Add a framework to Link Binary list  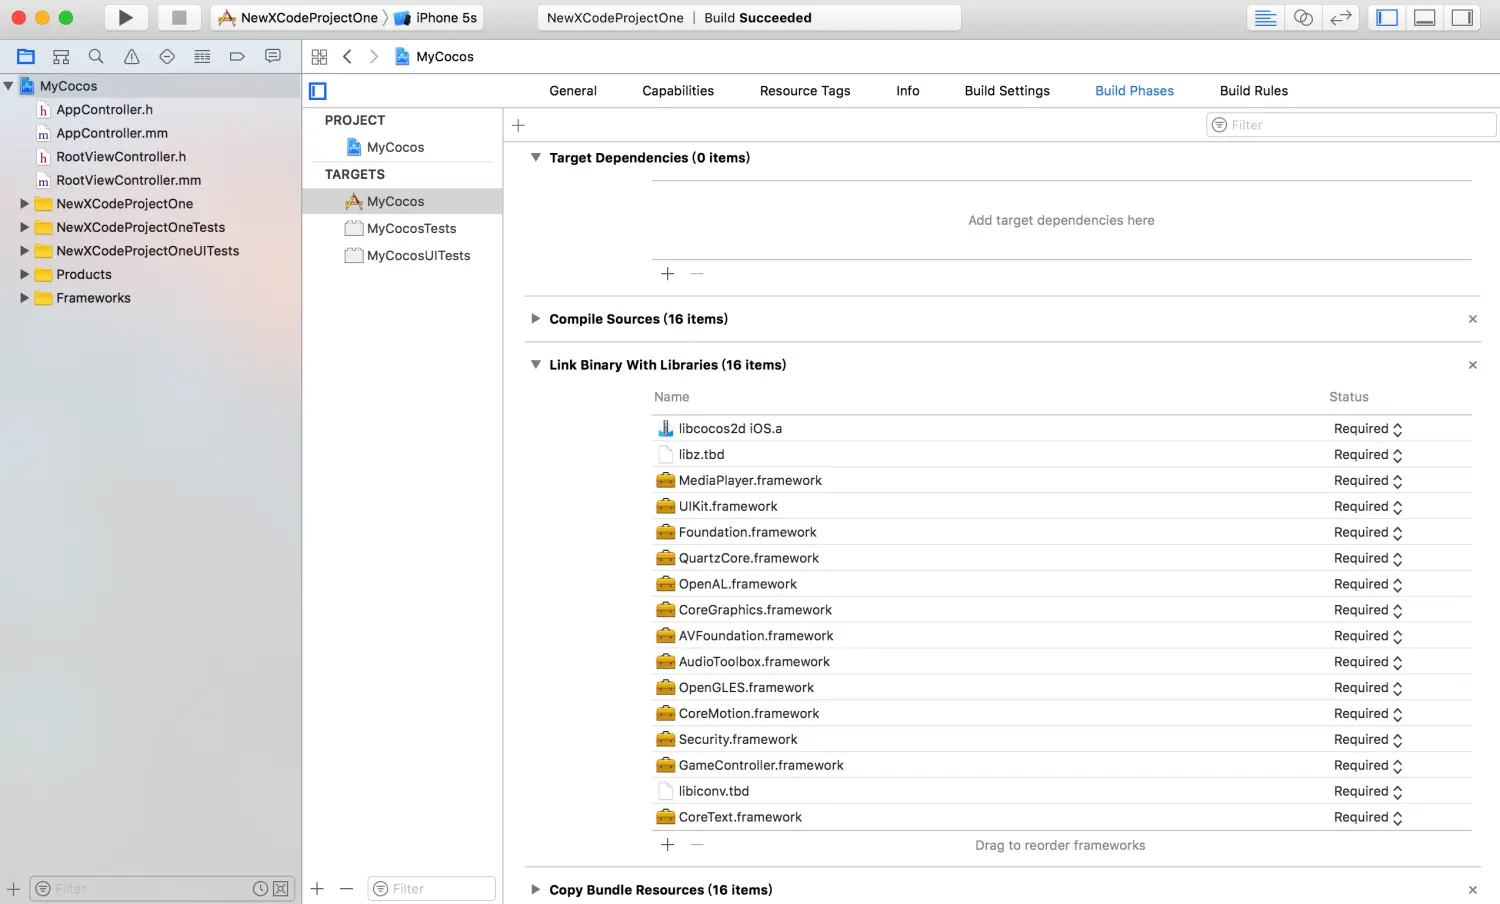[x=668, y=845]
